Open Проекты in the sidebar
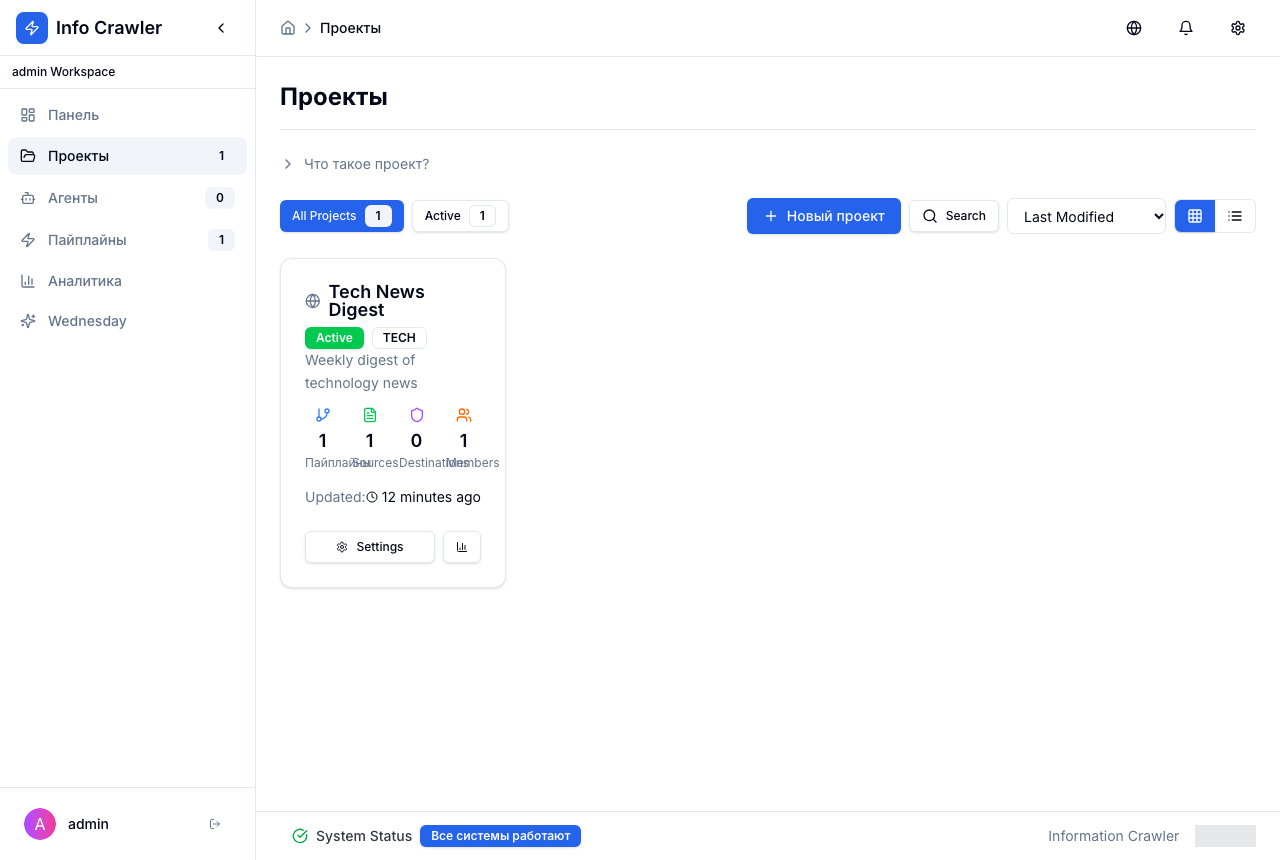1280x860 pixels. click(127, 156)
